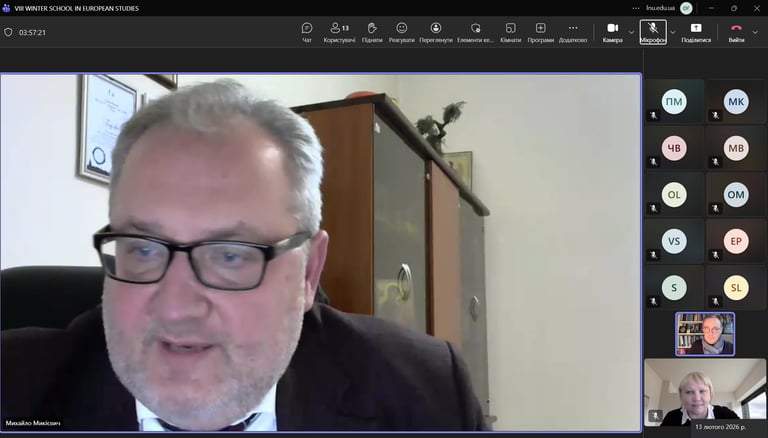Image resolution: width=768 pixels, height=438 pixels.
Task: Click muted mic icon on ПМ tile
Action: [653, 116]
